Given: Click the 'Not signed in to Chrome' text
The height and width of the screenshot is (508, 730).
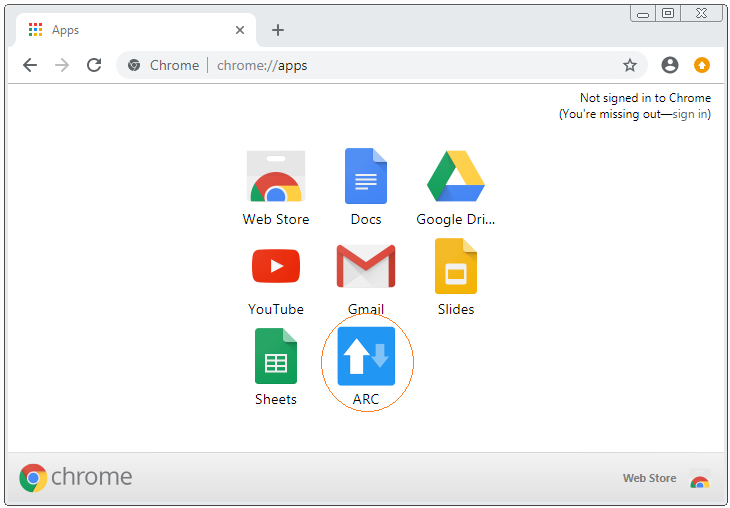Looking at the screenshot, I should pyautogui.click(x=645, y=98).
